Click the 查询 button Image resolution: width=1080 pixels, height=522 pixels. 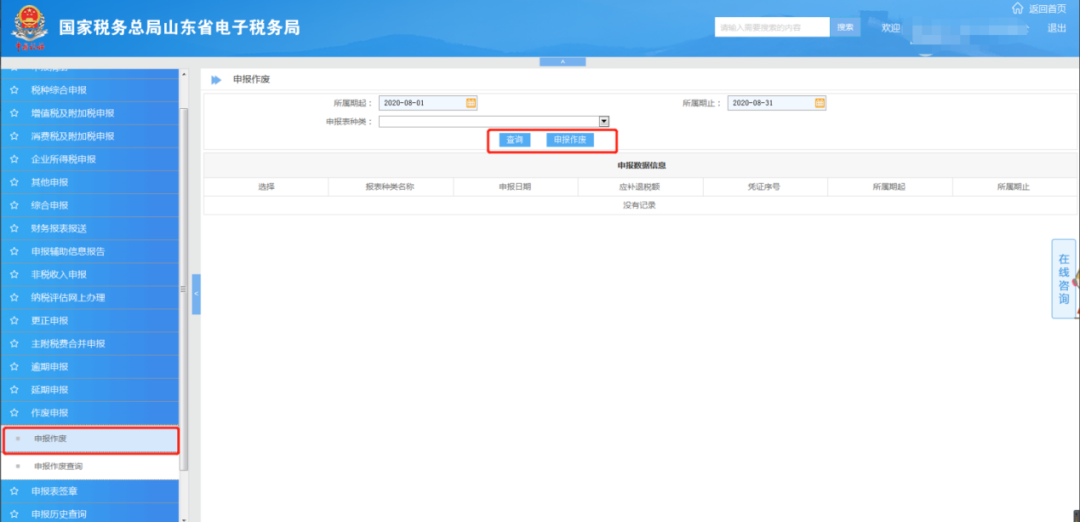click(515, 140)
